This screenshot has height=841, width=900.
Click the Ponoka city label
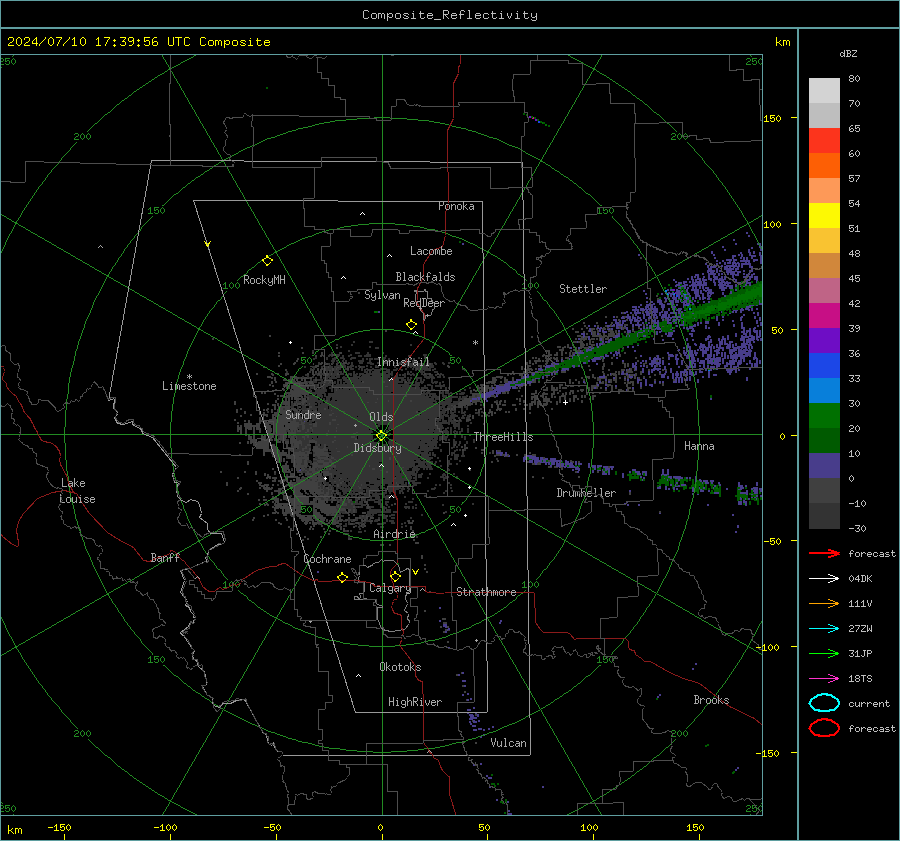(x=456, y=206)
